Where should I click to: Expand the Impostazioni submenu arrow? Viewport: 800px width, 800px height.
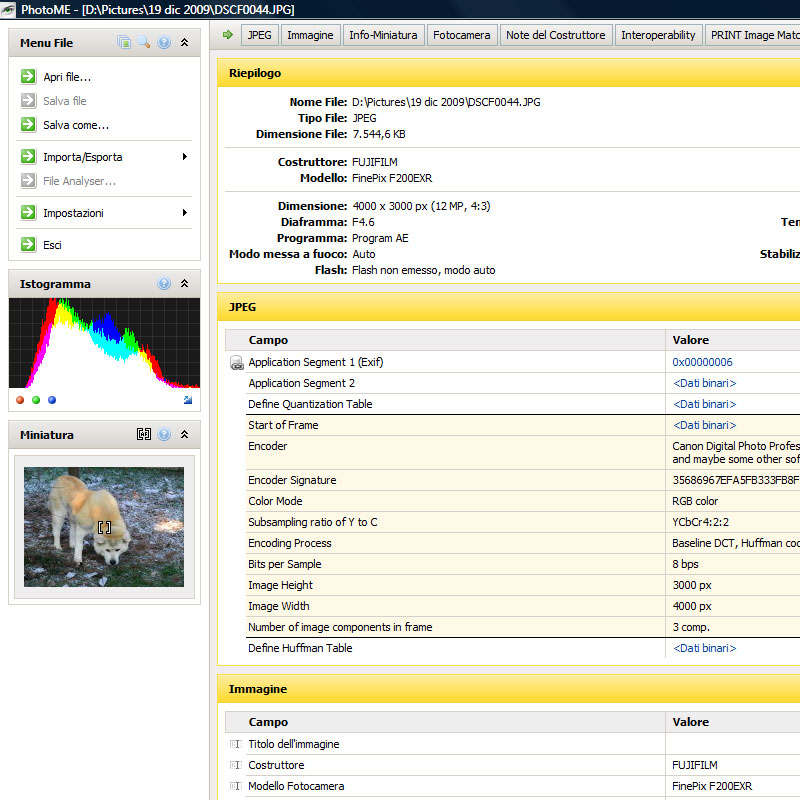(x=185, y=212)
